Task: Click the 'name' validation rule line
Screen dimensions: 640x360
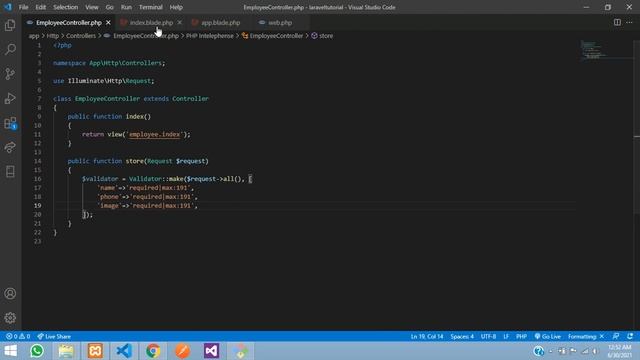Action: (x=146, y=188)
